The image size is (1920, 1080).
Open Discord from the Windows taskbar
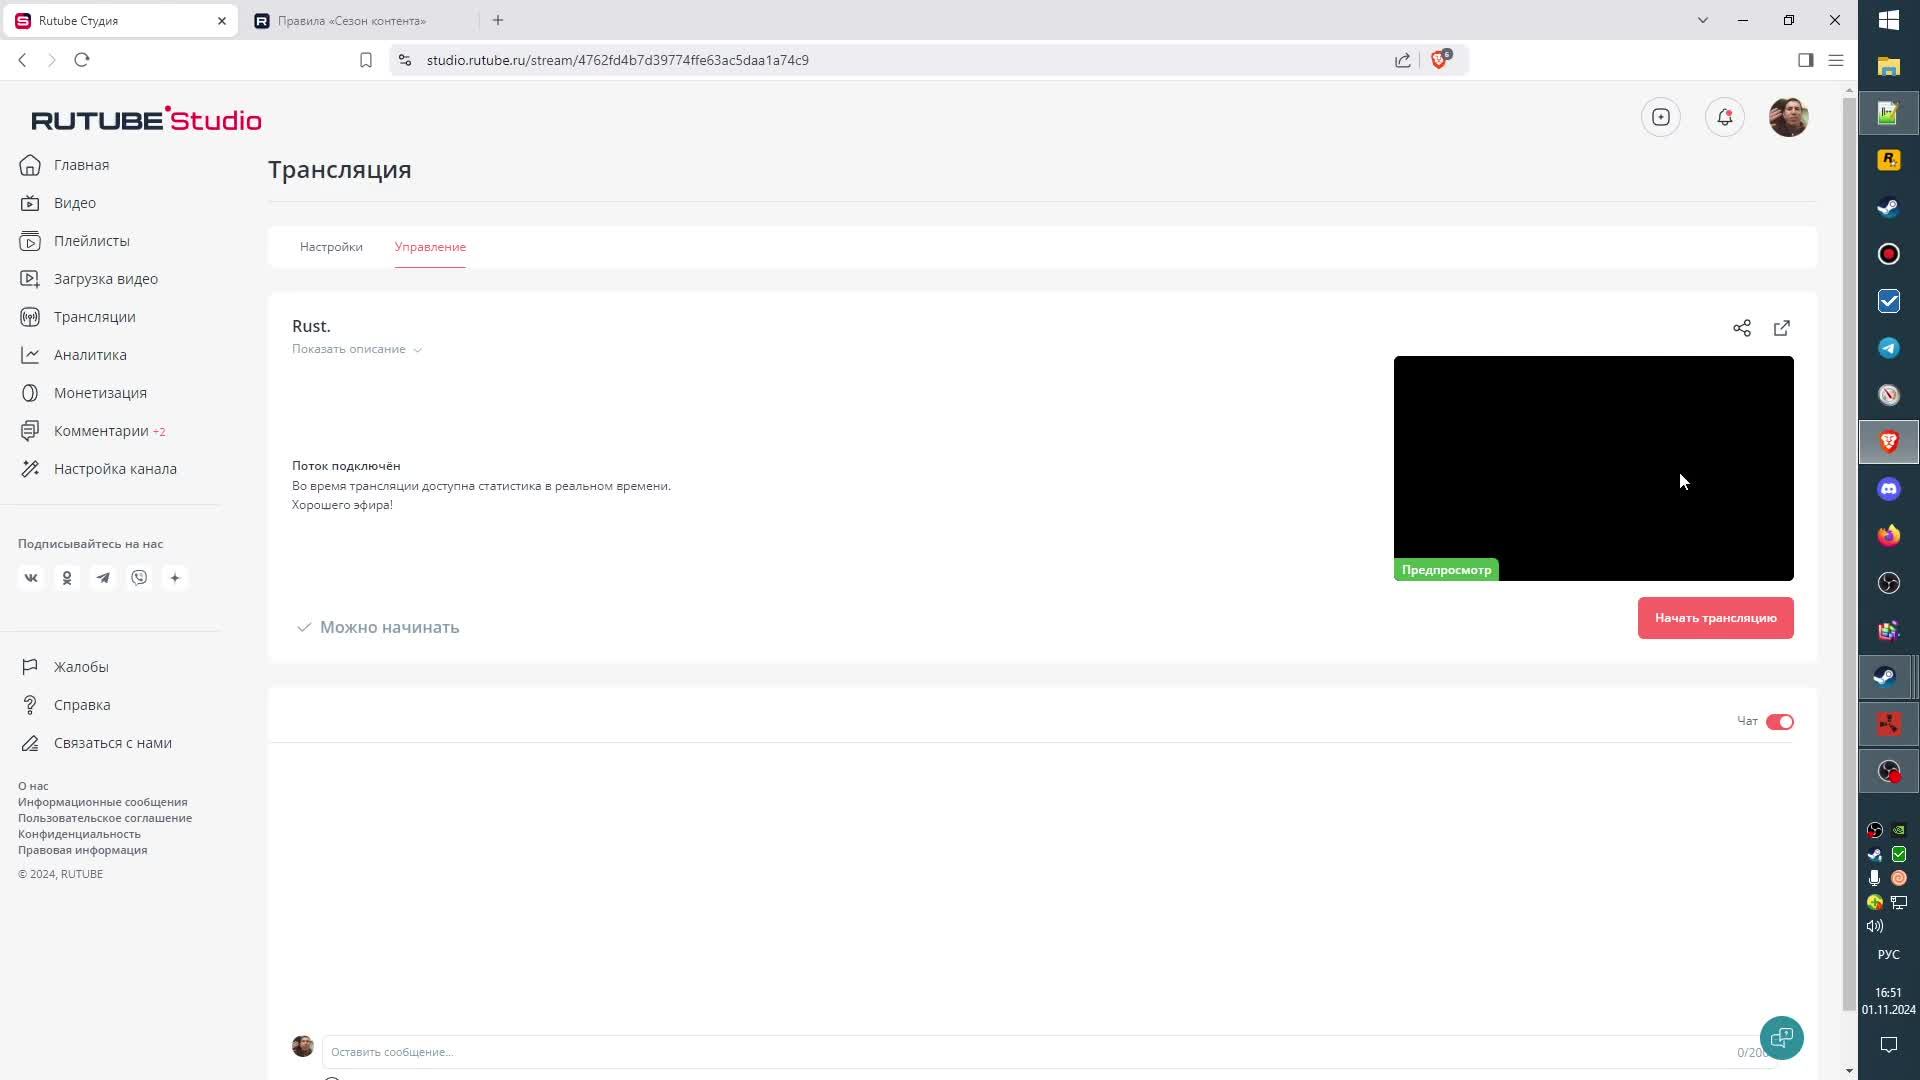click(1888, 489)
